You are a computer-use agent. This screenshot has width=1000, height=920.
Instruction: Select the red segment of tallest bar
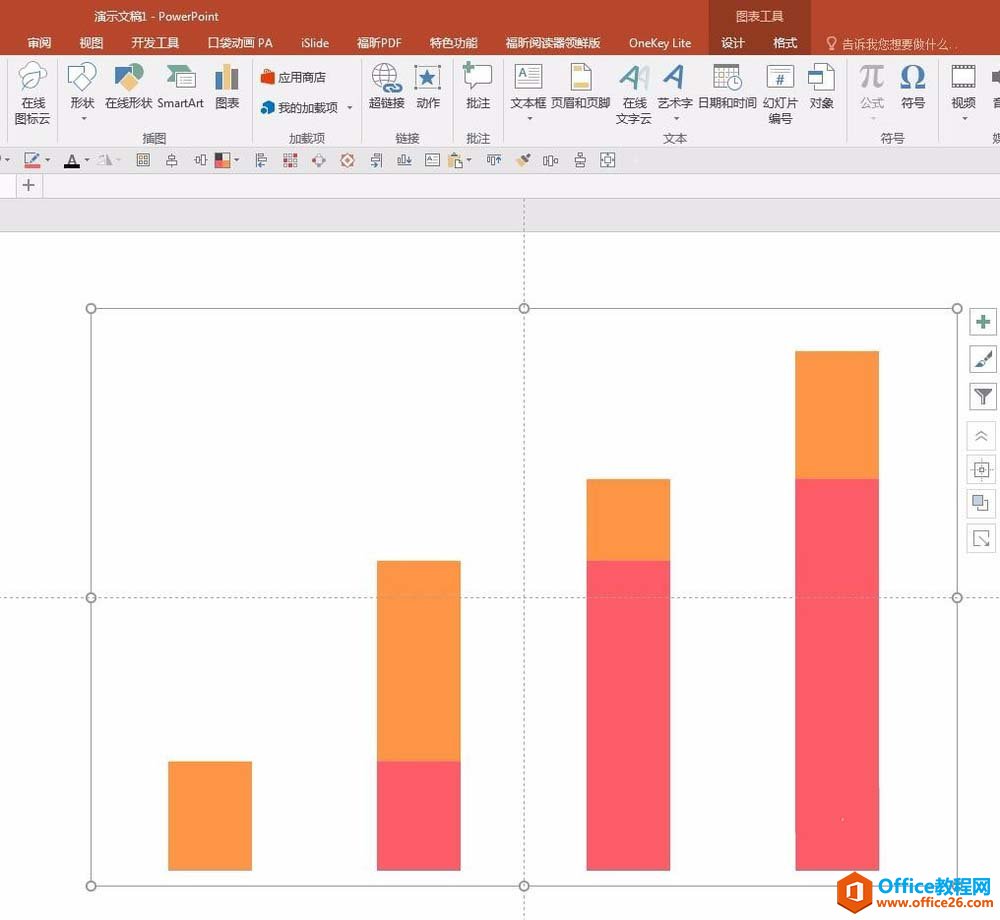click(837, 674)
